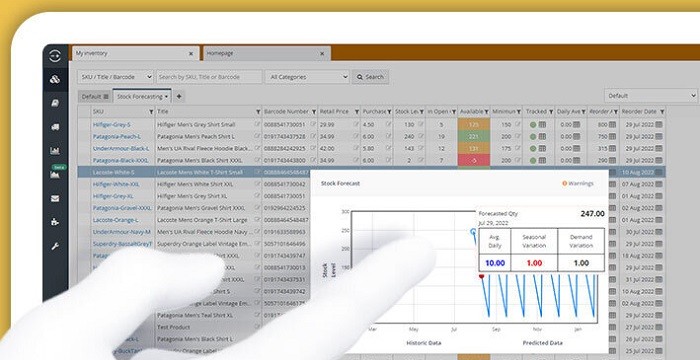This screenshot has height=360, width=700.
Task: Click Avg Daily value 10.00
Action: point(495,263)
